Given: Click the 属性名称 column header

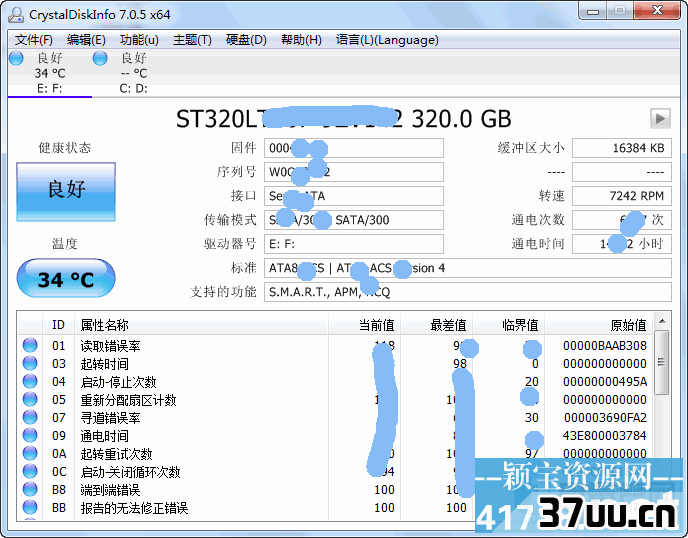Looking at the screenshot, I should tap(201, 325).
